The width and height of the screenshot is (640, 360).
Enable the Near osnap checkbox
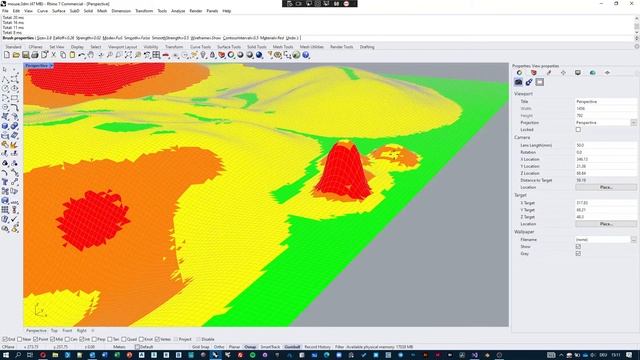point(19,339)
